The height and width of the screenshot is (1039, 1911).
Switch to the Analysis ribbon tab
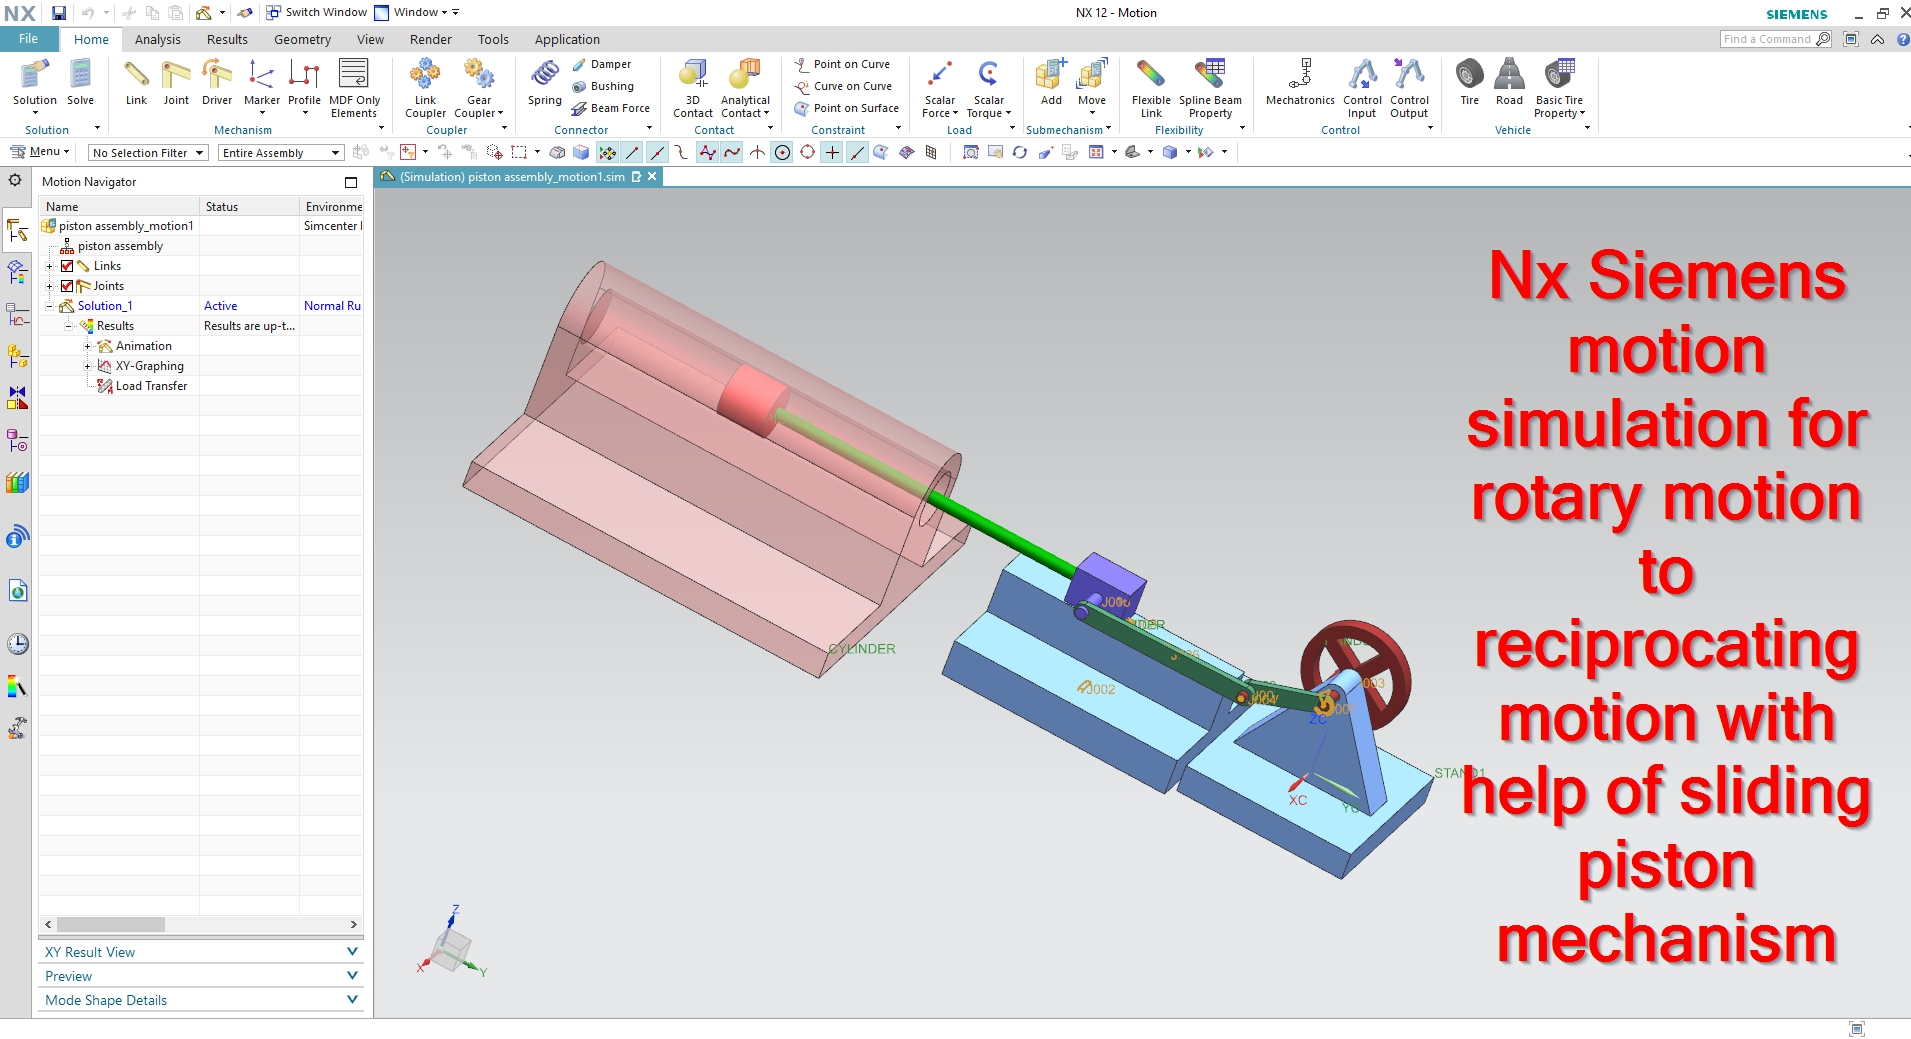157,39
